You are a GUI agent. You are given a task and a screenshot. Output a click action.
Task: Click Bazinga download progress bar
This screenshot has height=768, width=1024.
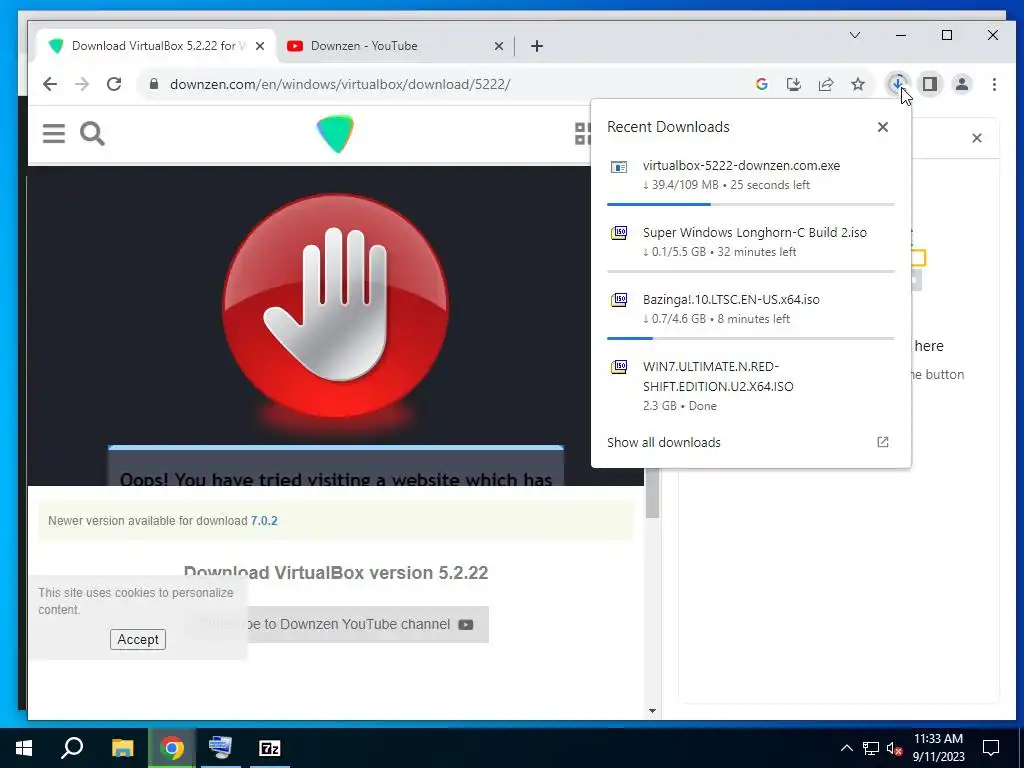pyautogui.click(x=750, y=338)
